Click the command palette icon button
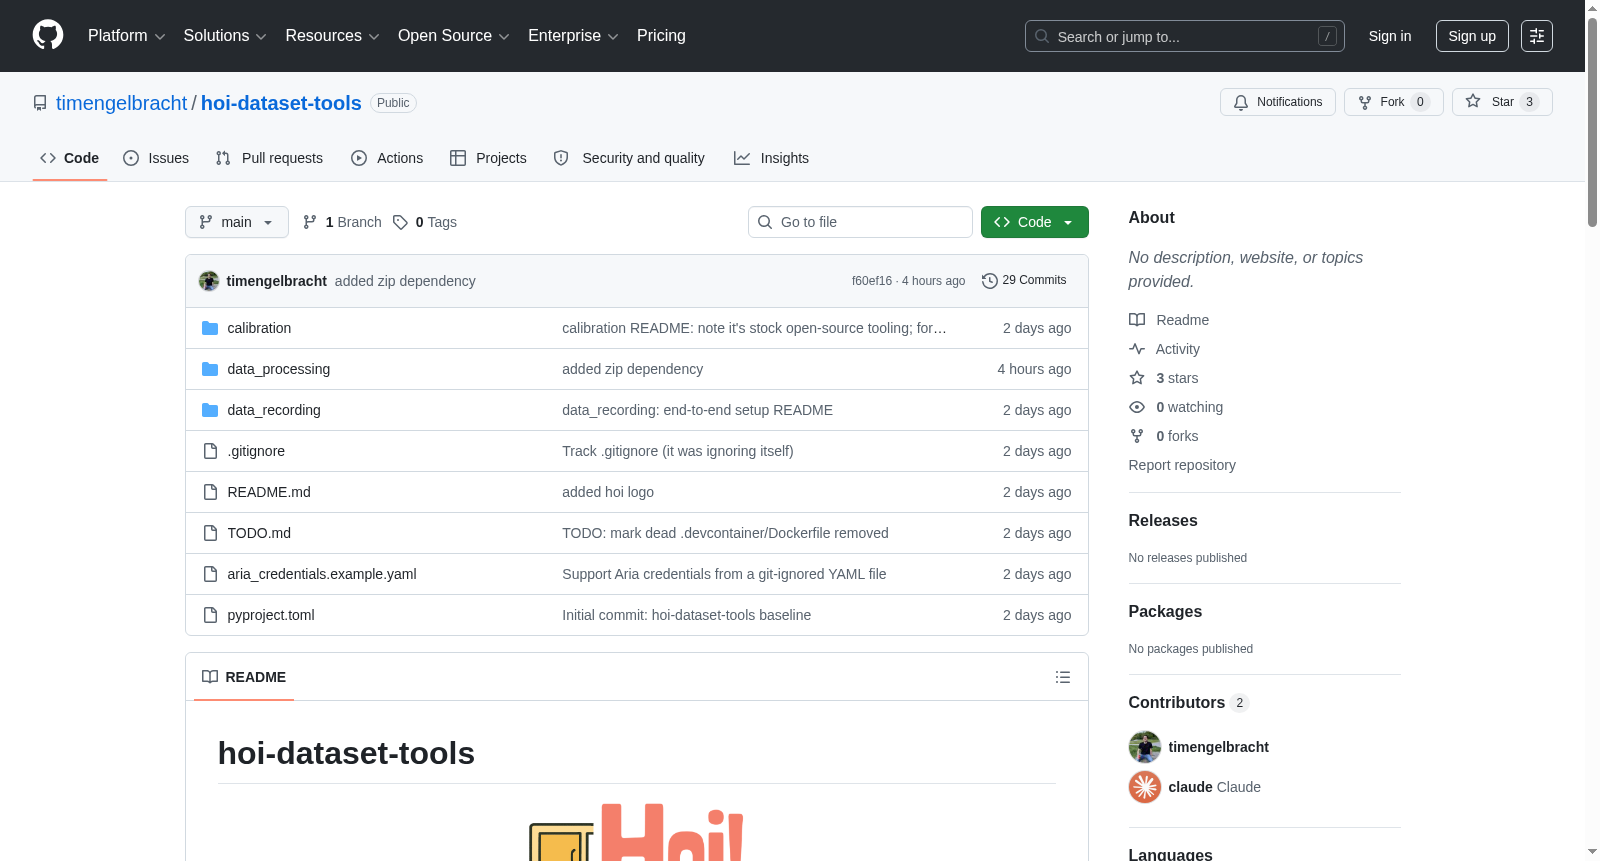Viewport: 1600px width, 861px height. 1537,36
